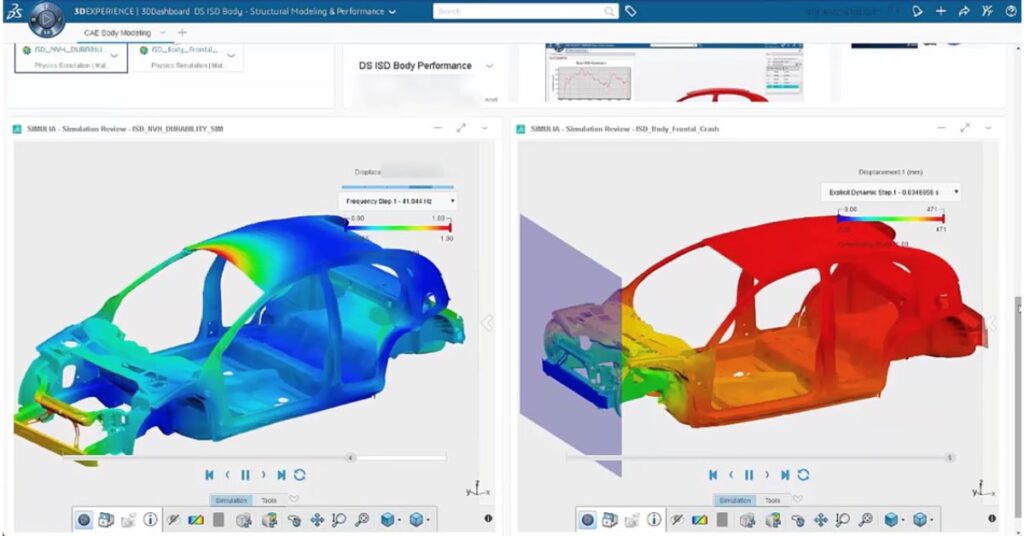Open the 3DEXPERIENCE compass
The image size is (1024, 536).
pyautogui.click(x=46, y=19)
